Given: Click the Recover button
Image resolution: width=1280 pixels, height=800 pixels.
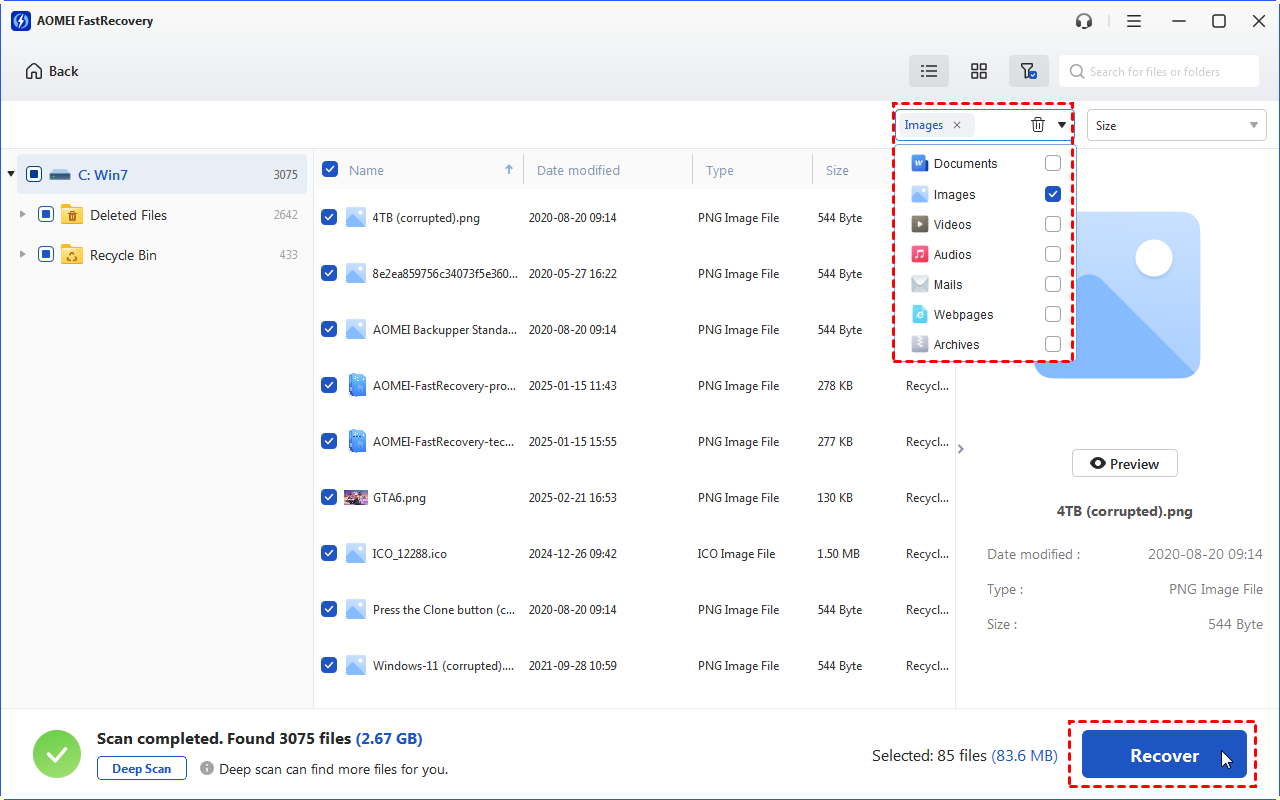Looking at the screenshot, I should click(1164, 756).
